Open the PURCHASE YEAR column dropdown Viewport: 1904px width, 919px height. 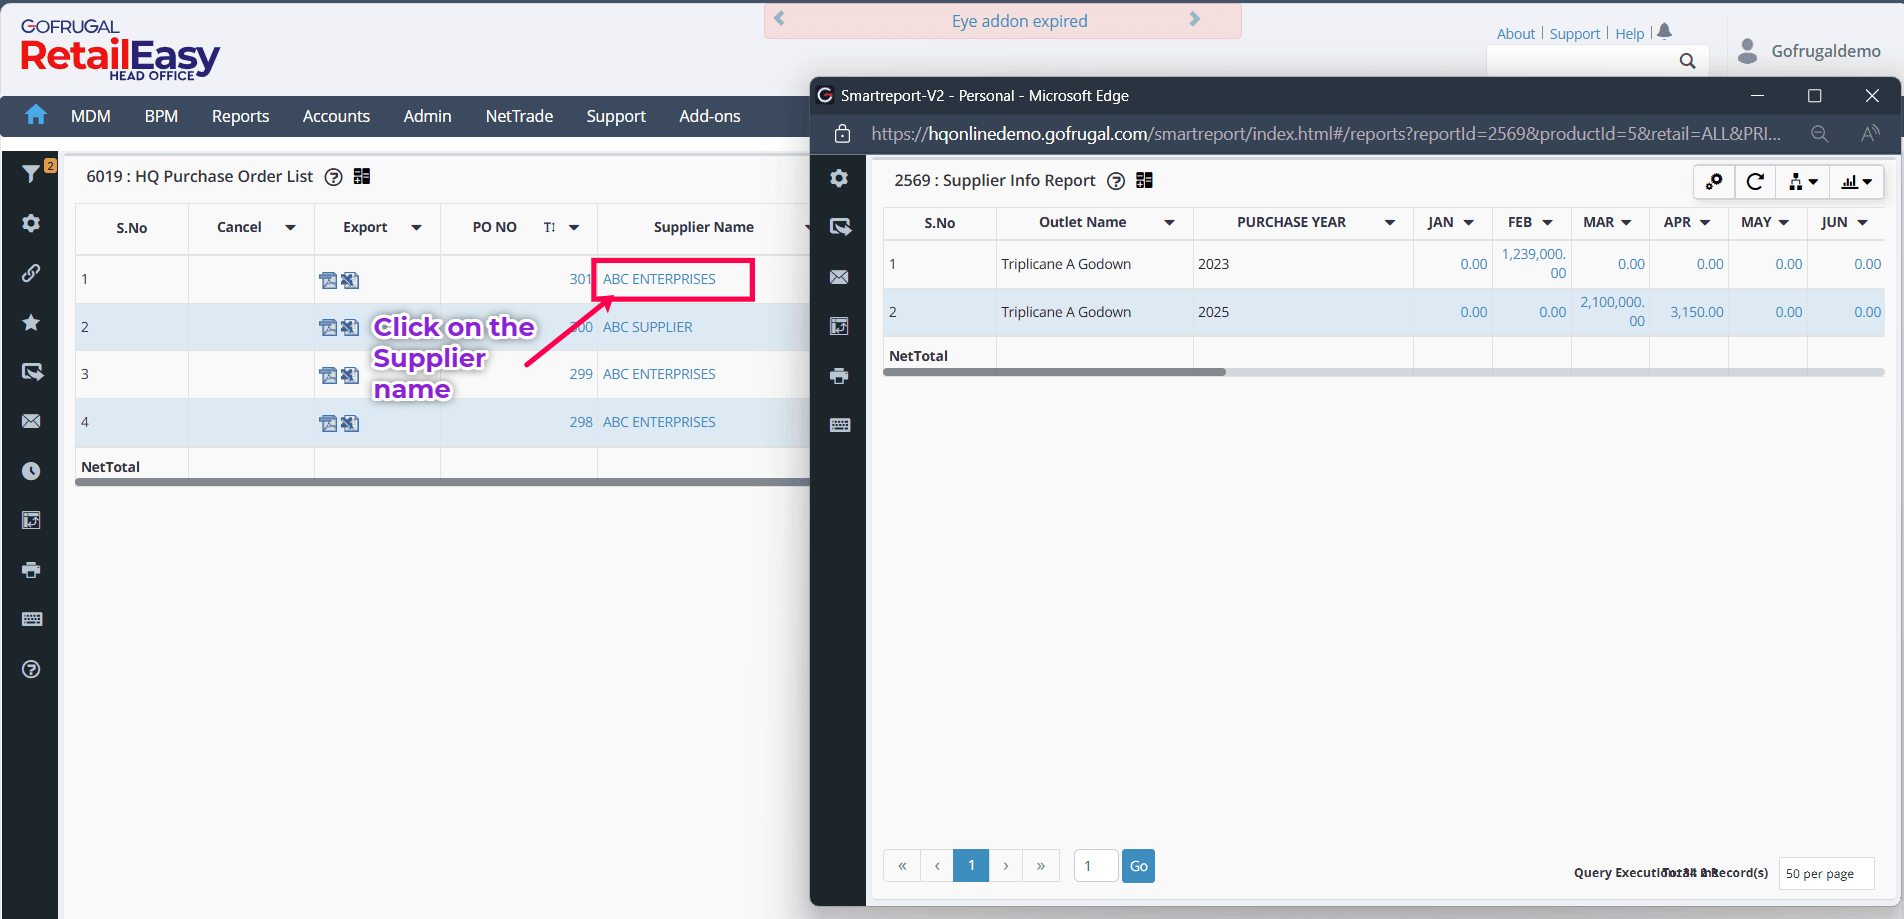(1390, 223)
